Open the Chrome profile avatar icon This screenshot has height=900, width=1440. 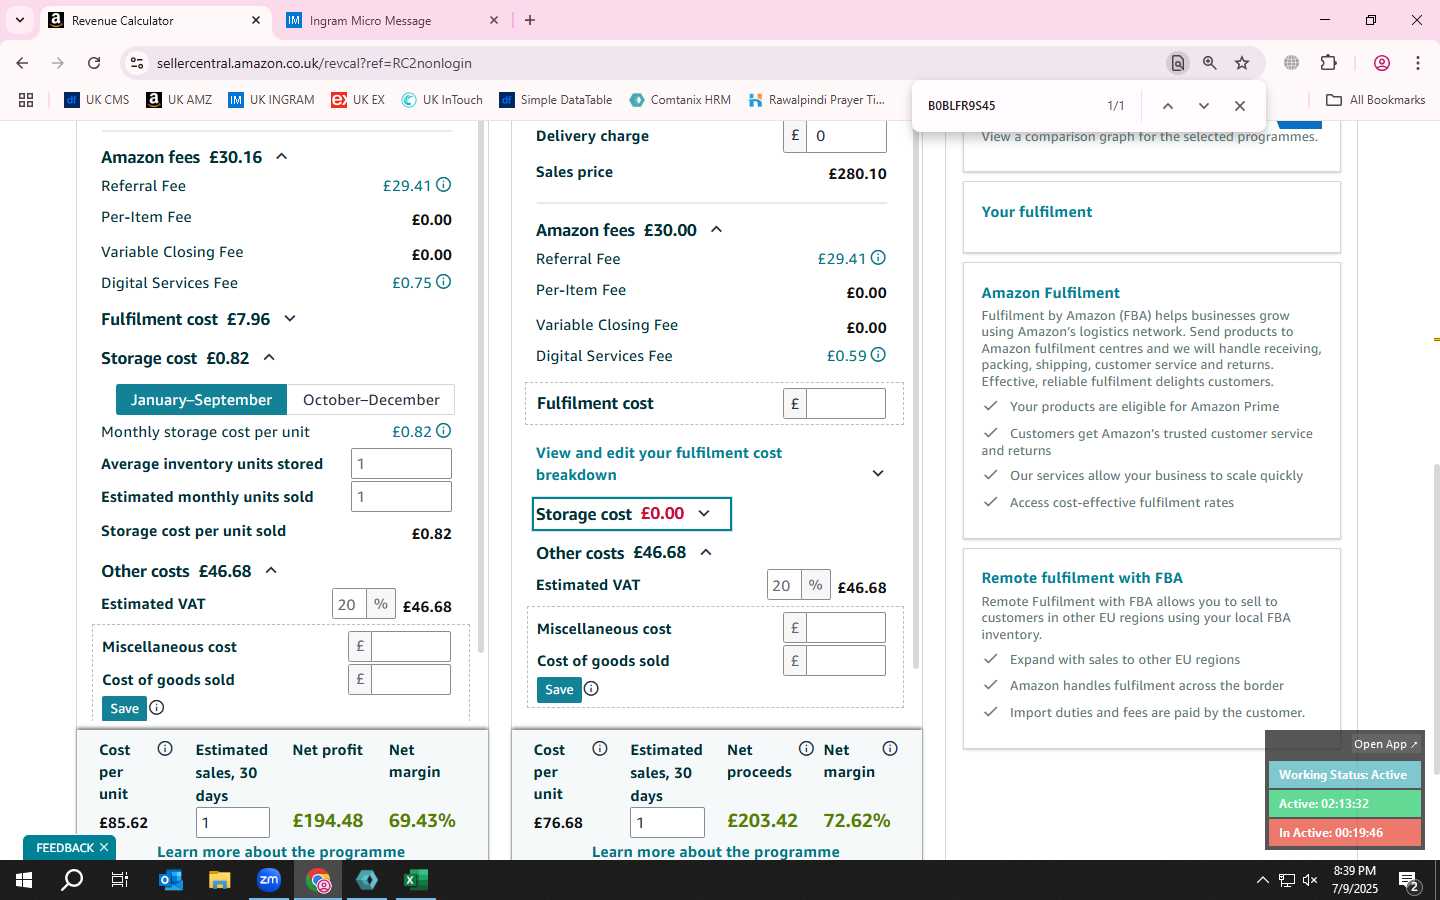pos(1382,63)
